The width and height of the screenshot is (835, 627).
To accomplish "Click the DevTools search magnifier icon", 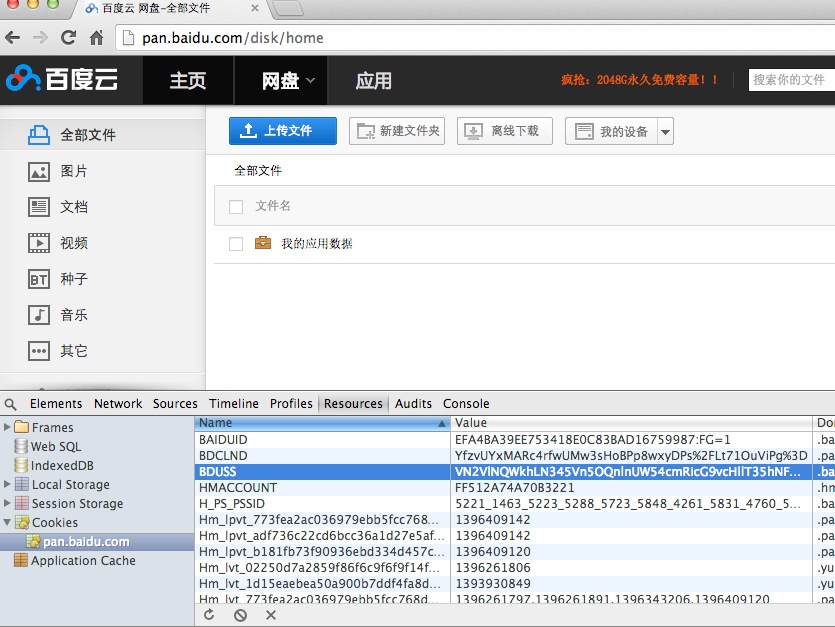I will (x=11, y=404).
